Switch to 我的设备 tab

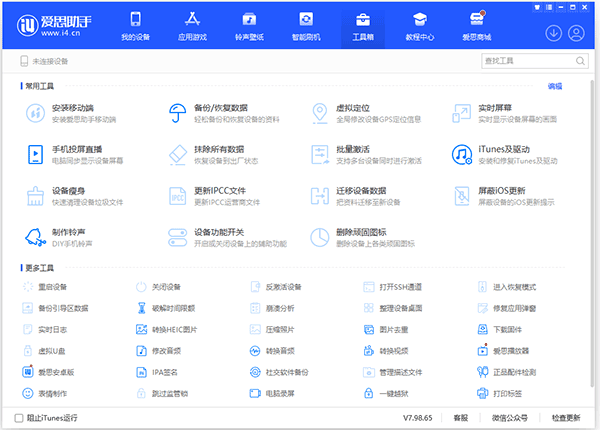[x=135, y=26]
